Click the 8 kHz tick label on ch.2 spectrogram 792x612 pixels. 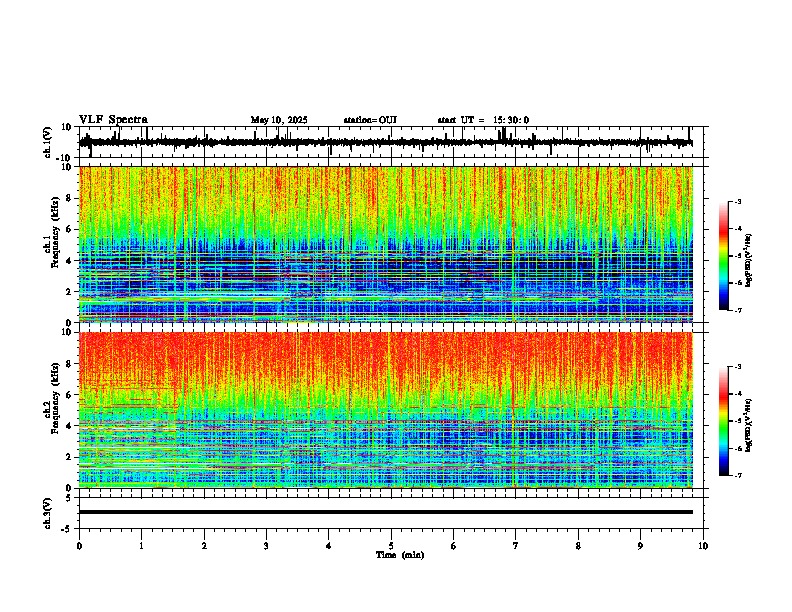[x=70, y=364]
